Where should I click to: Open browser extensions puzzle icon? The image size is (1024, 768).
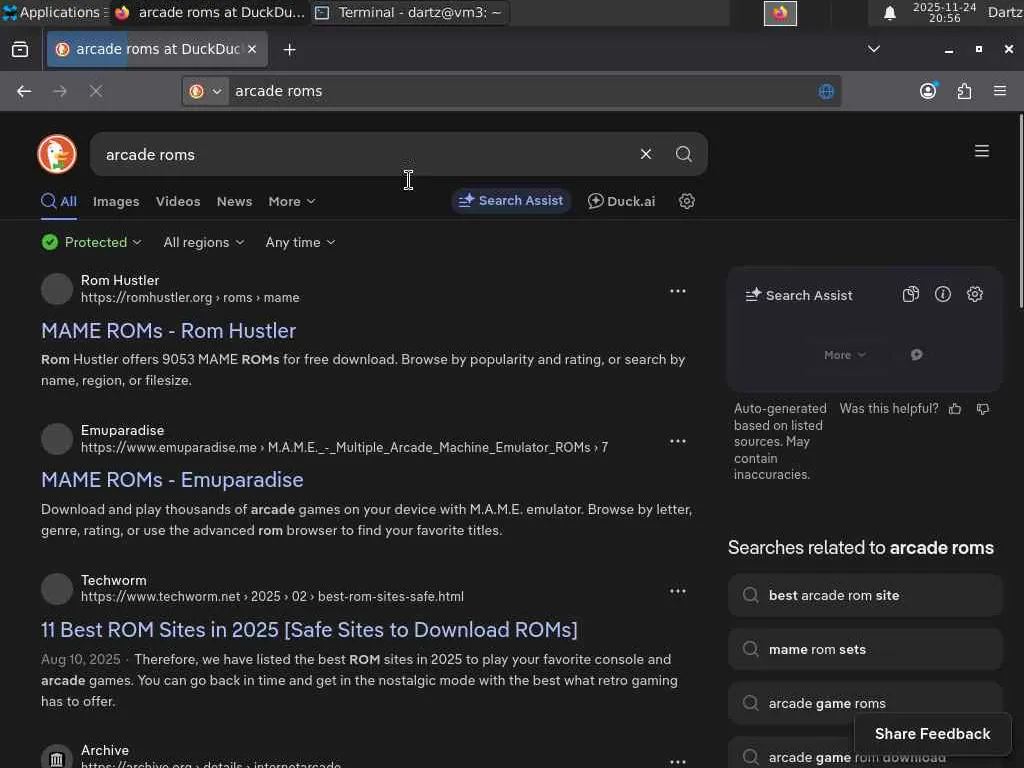(x=964, y=91)
